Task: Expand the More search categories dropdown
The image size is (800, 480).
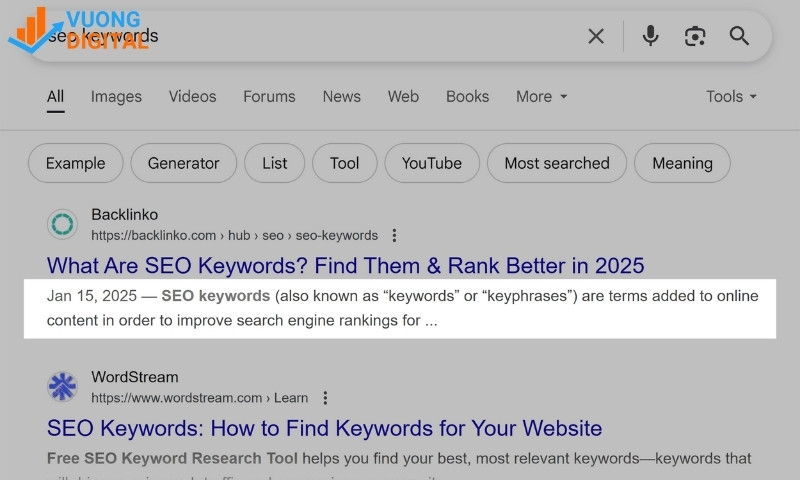Action: pos(541,97)
